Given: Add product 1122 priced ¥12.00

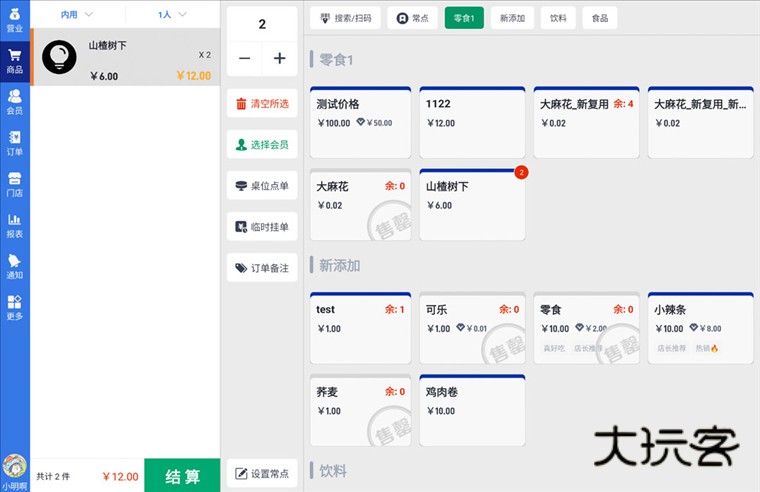Looking at the screenshot, I should pos(472,122).
